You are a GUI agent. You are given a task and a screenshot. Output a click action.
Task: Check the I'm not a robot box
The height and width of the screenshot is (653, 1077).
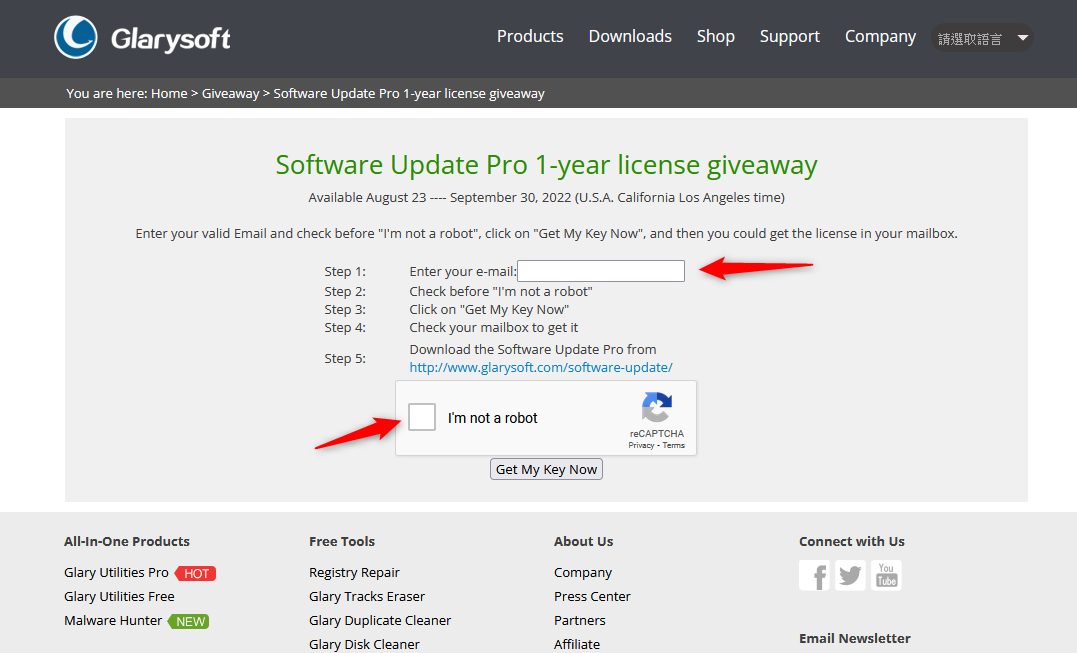(422, 417)
